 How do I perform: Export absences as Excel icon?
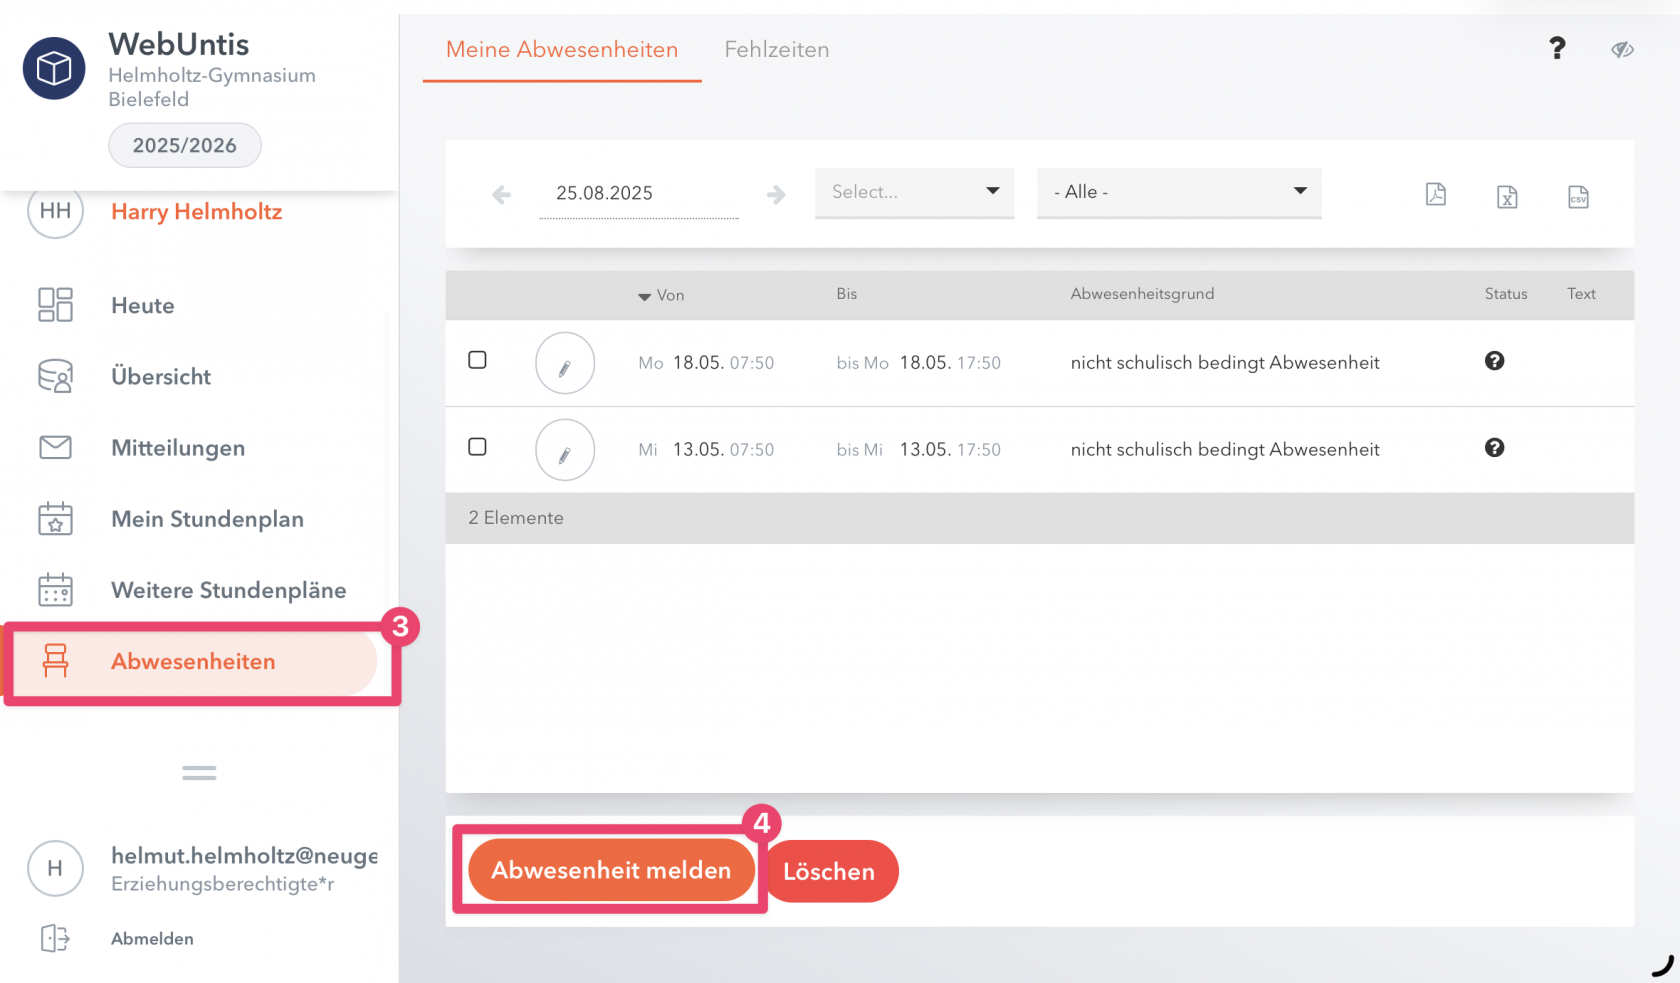pos(1507,196)
